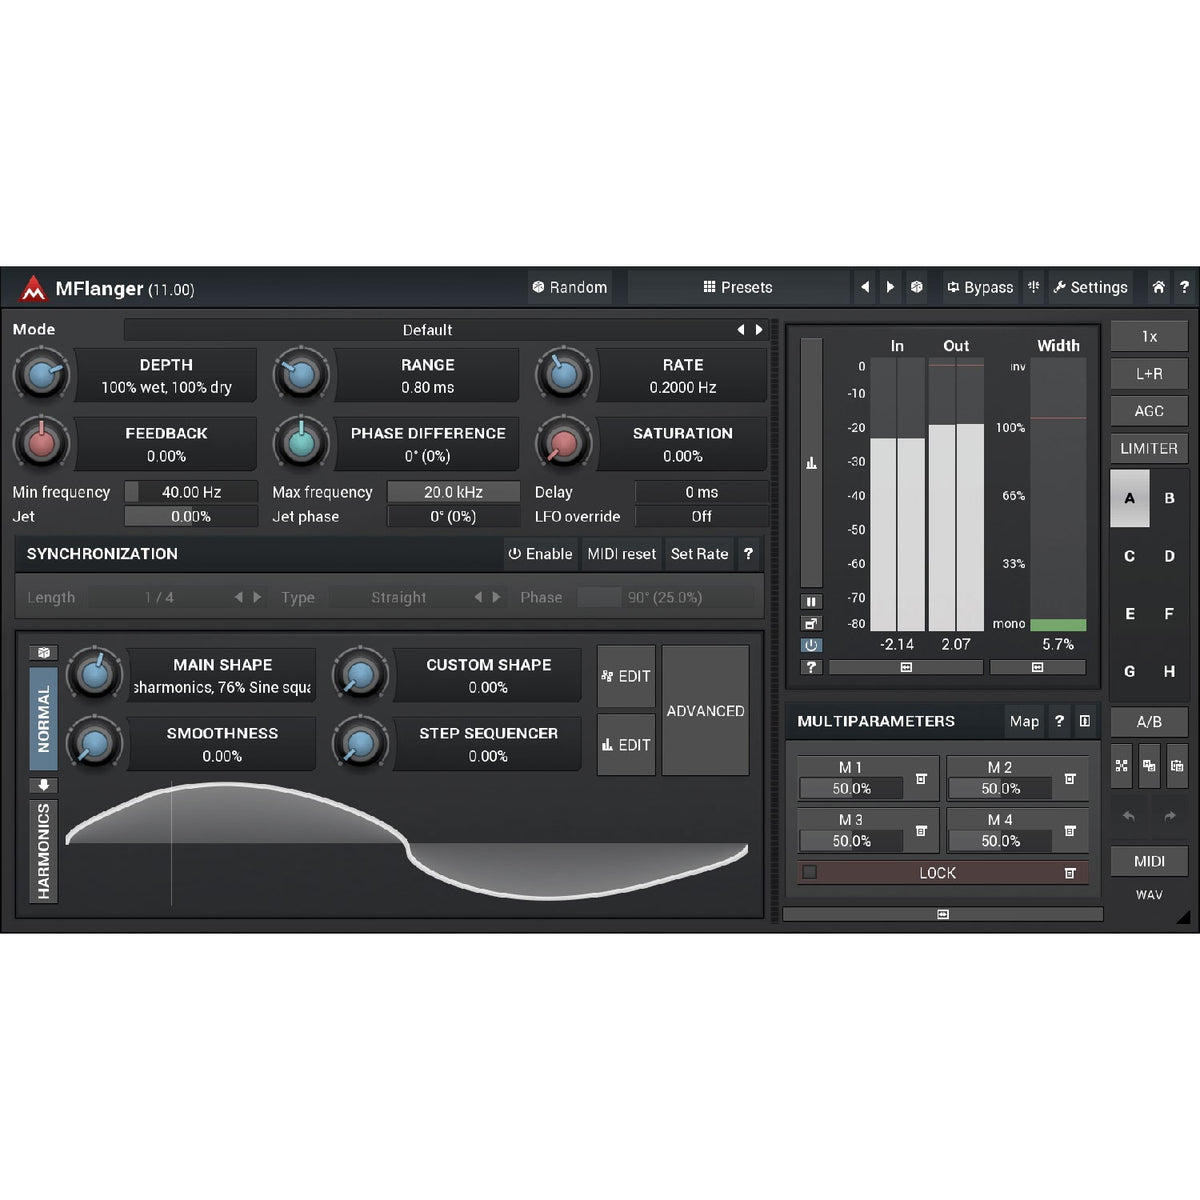Open ADVANCED shape settings
This screenshot has height=1200, width=1200.
705,711
